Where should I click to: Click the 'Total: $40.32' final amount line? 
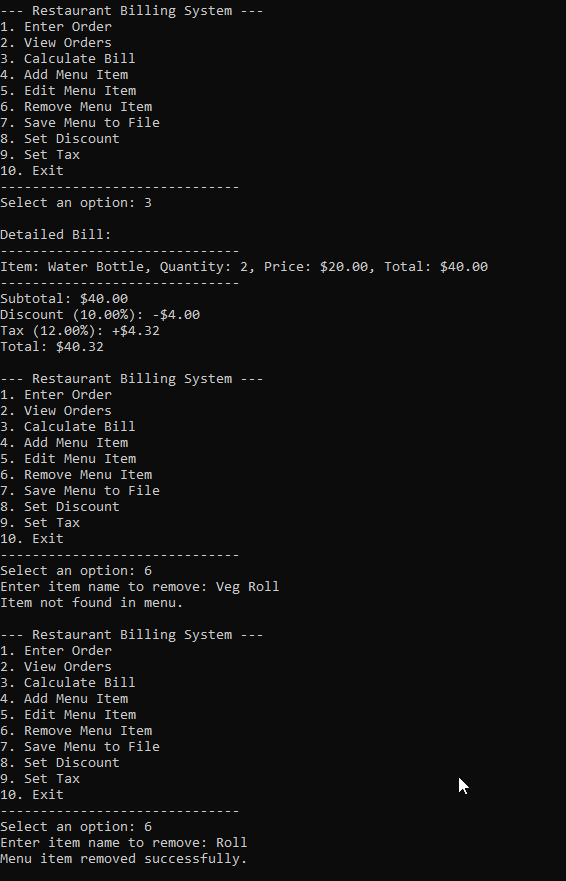(x=52, y=347)
